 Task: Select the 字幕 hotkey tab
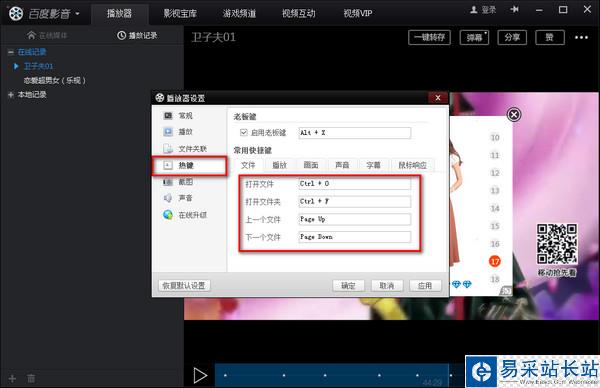point(373,165)
